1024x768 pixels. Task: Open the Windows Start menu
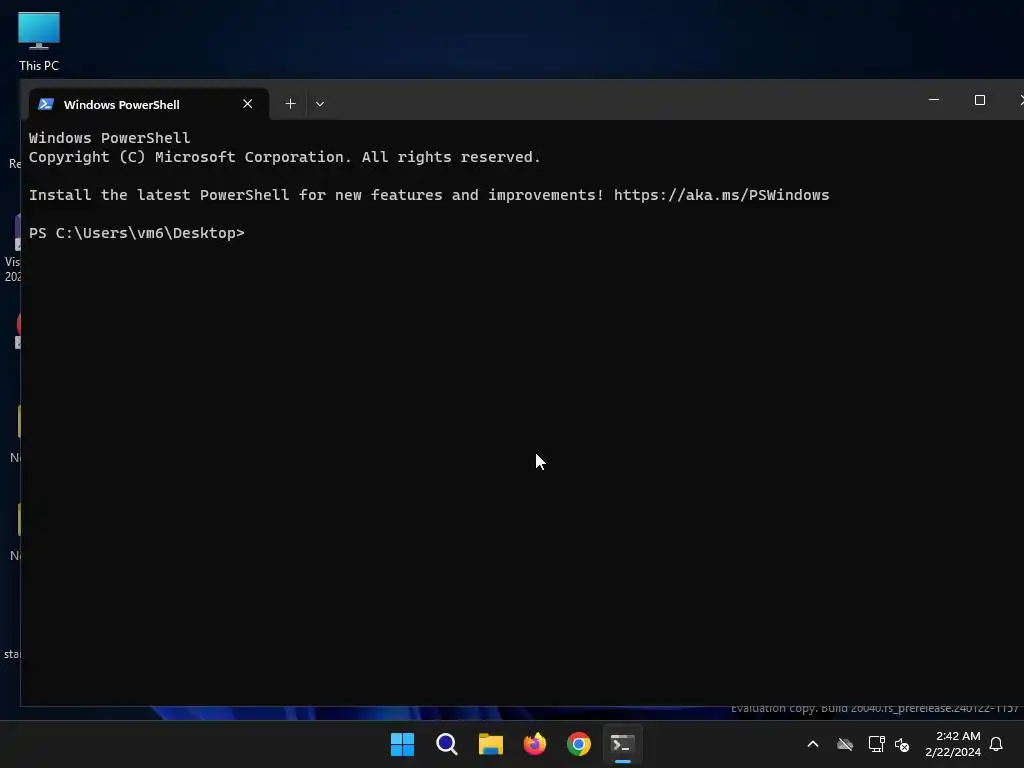point(402,744)
